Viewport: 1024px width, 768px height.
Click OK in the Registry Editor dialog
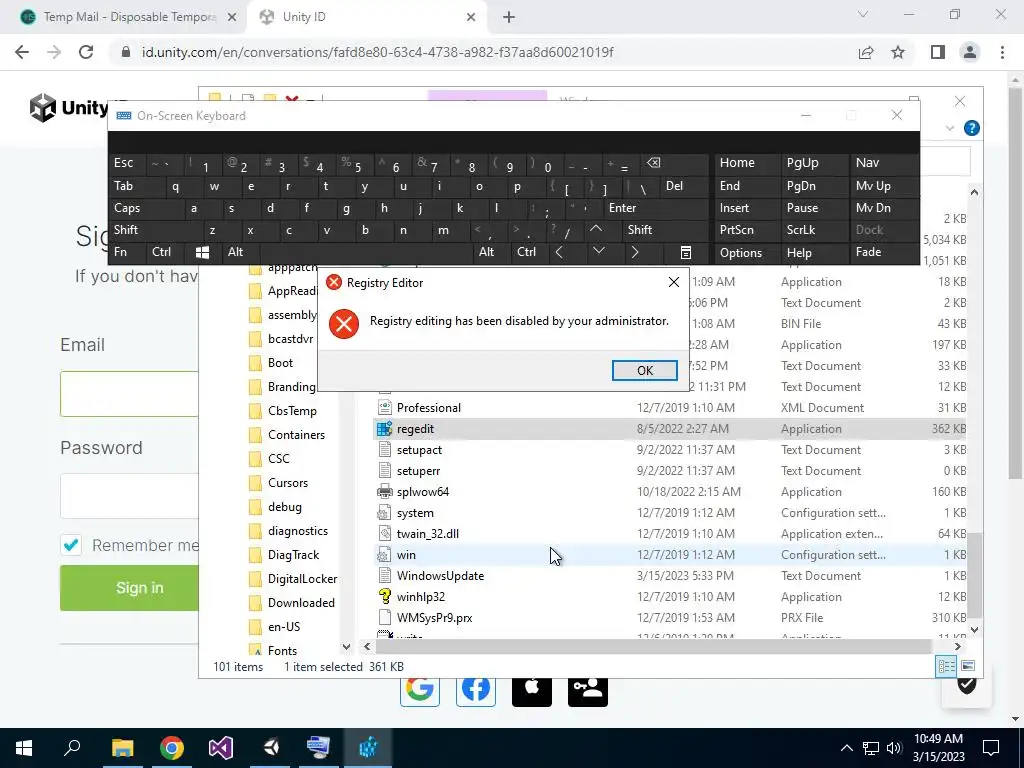click(644, 370)
